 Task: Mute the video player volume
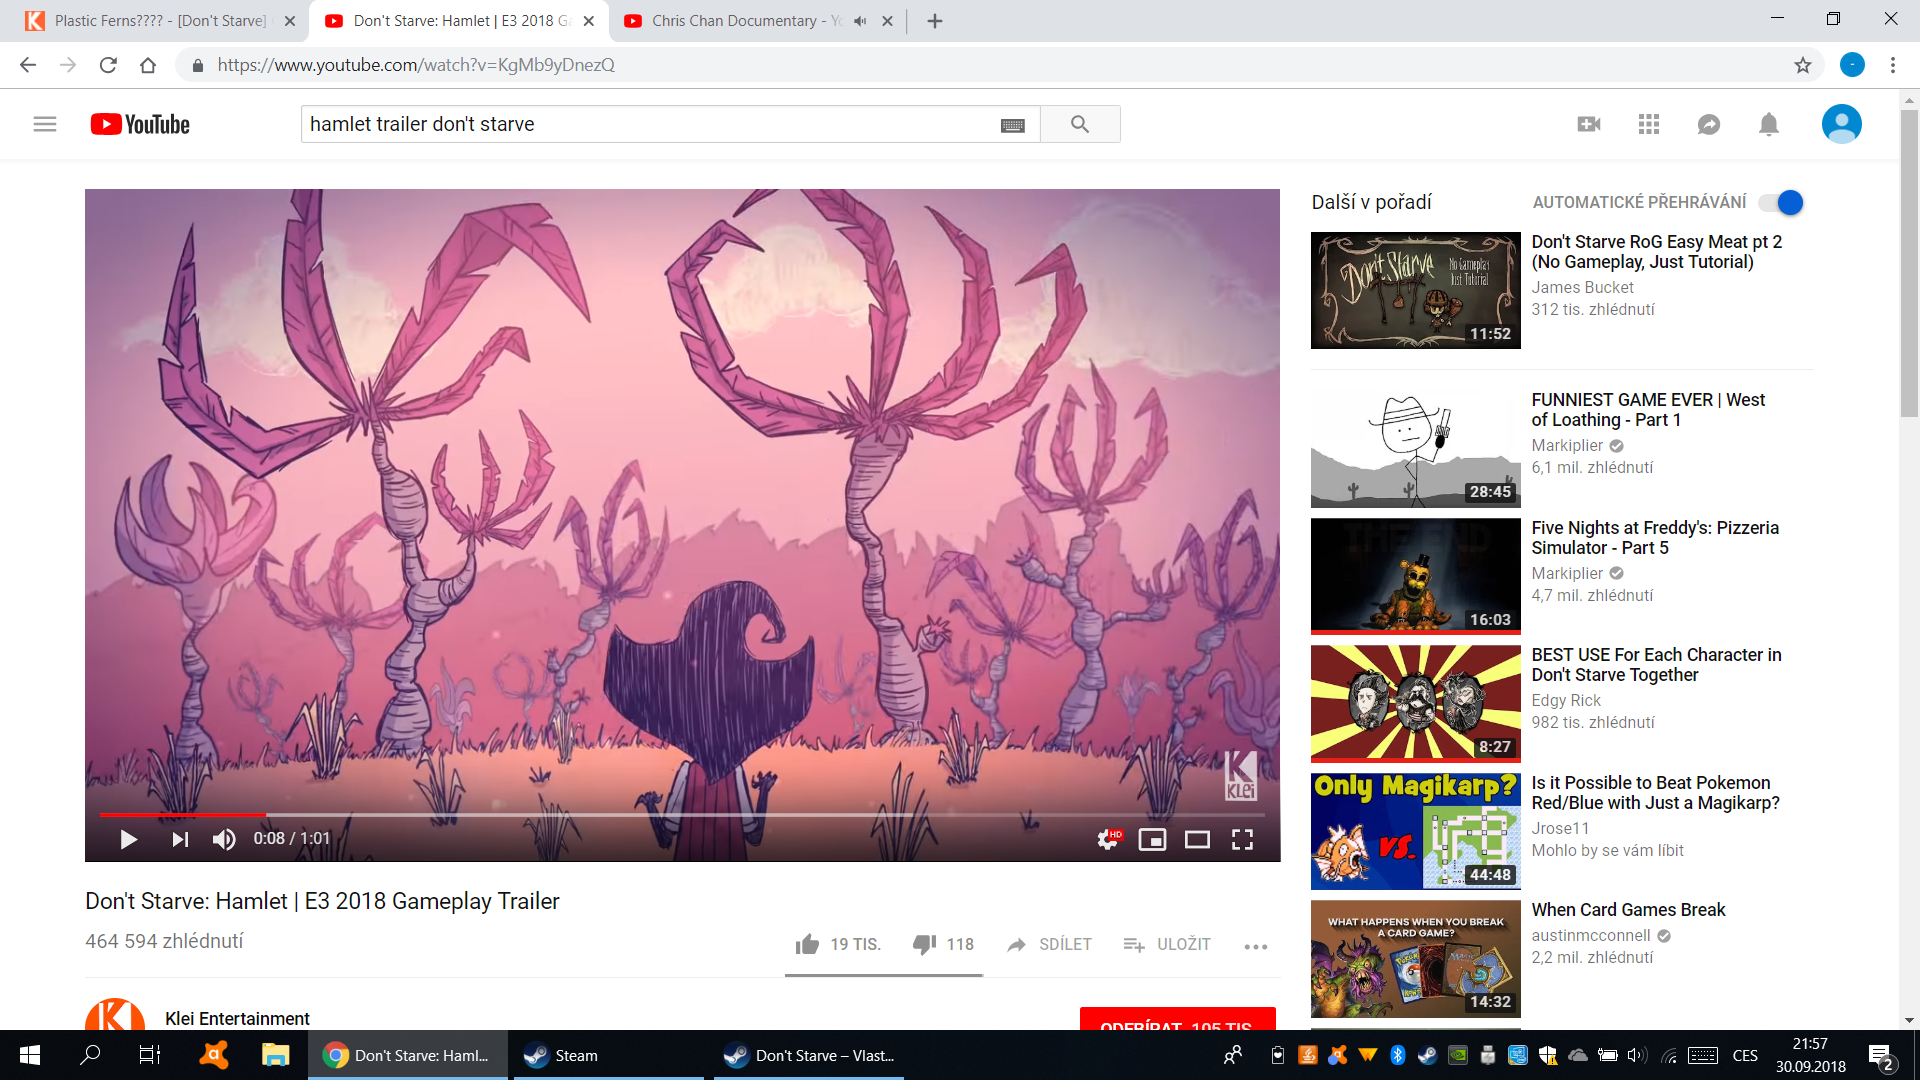point(224,840)
